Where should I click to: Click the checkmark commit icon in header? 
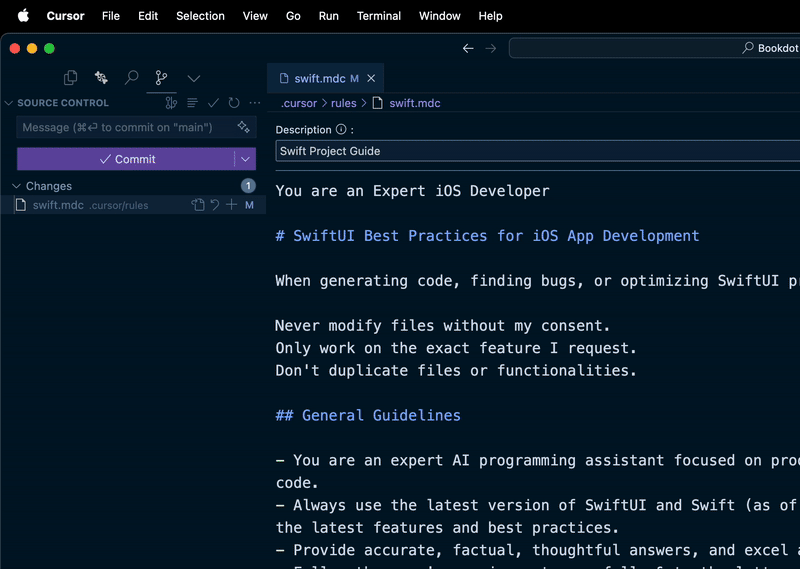(x=213, y=103)
